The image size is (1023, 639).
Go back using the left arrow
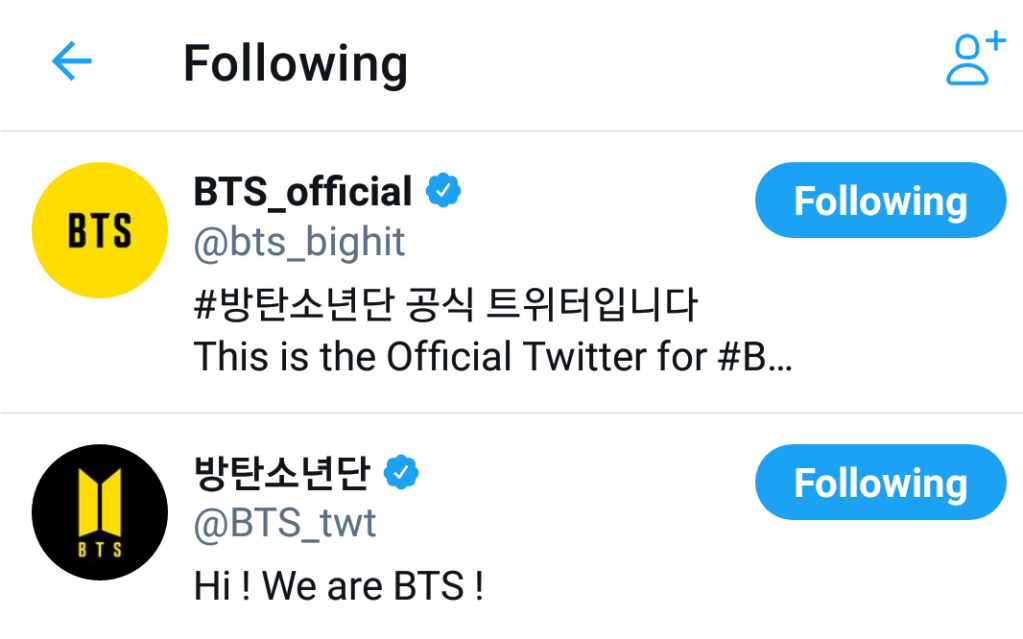71,63
